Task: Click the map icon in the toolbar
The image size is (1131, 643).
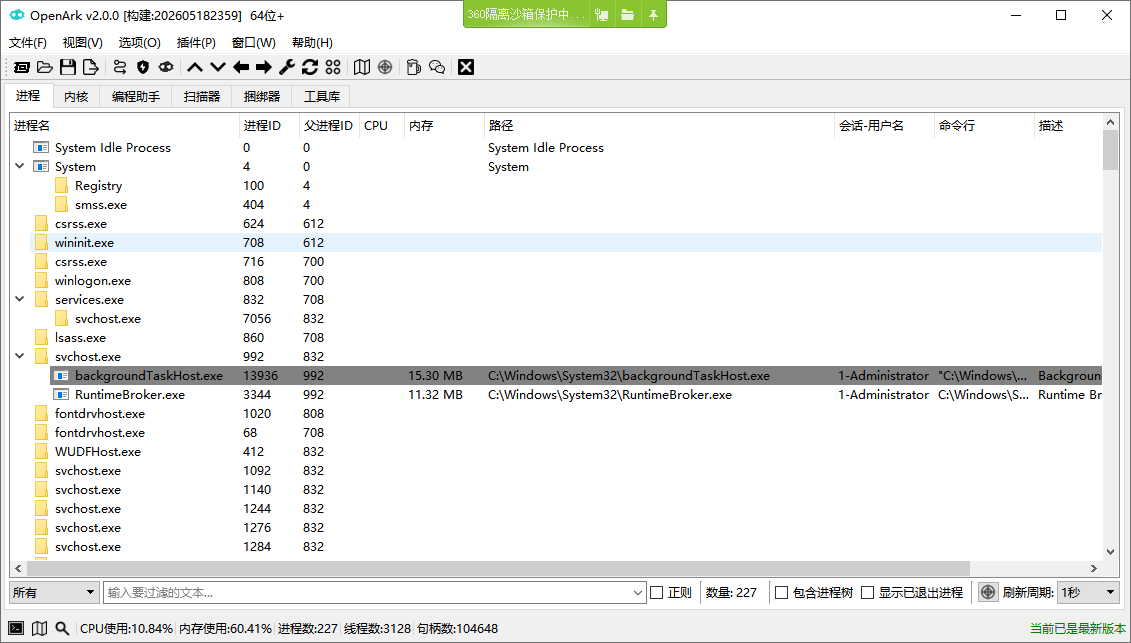Action: point(362,67)
